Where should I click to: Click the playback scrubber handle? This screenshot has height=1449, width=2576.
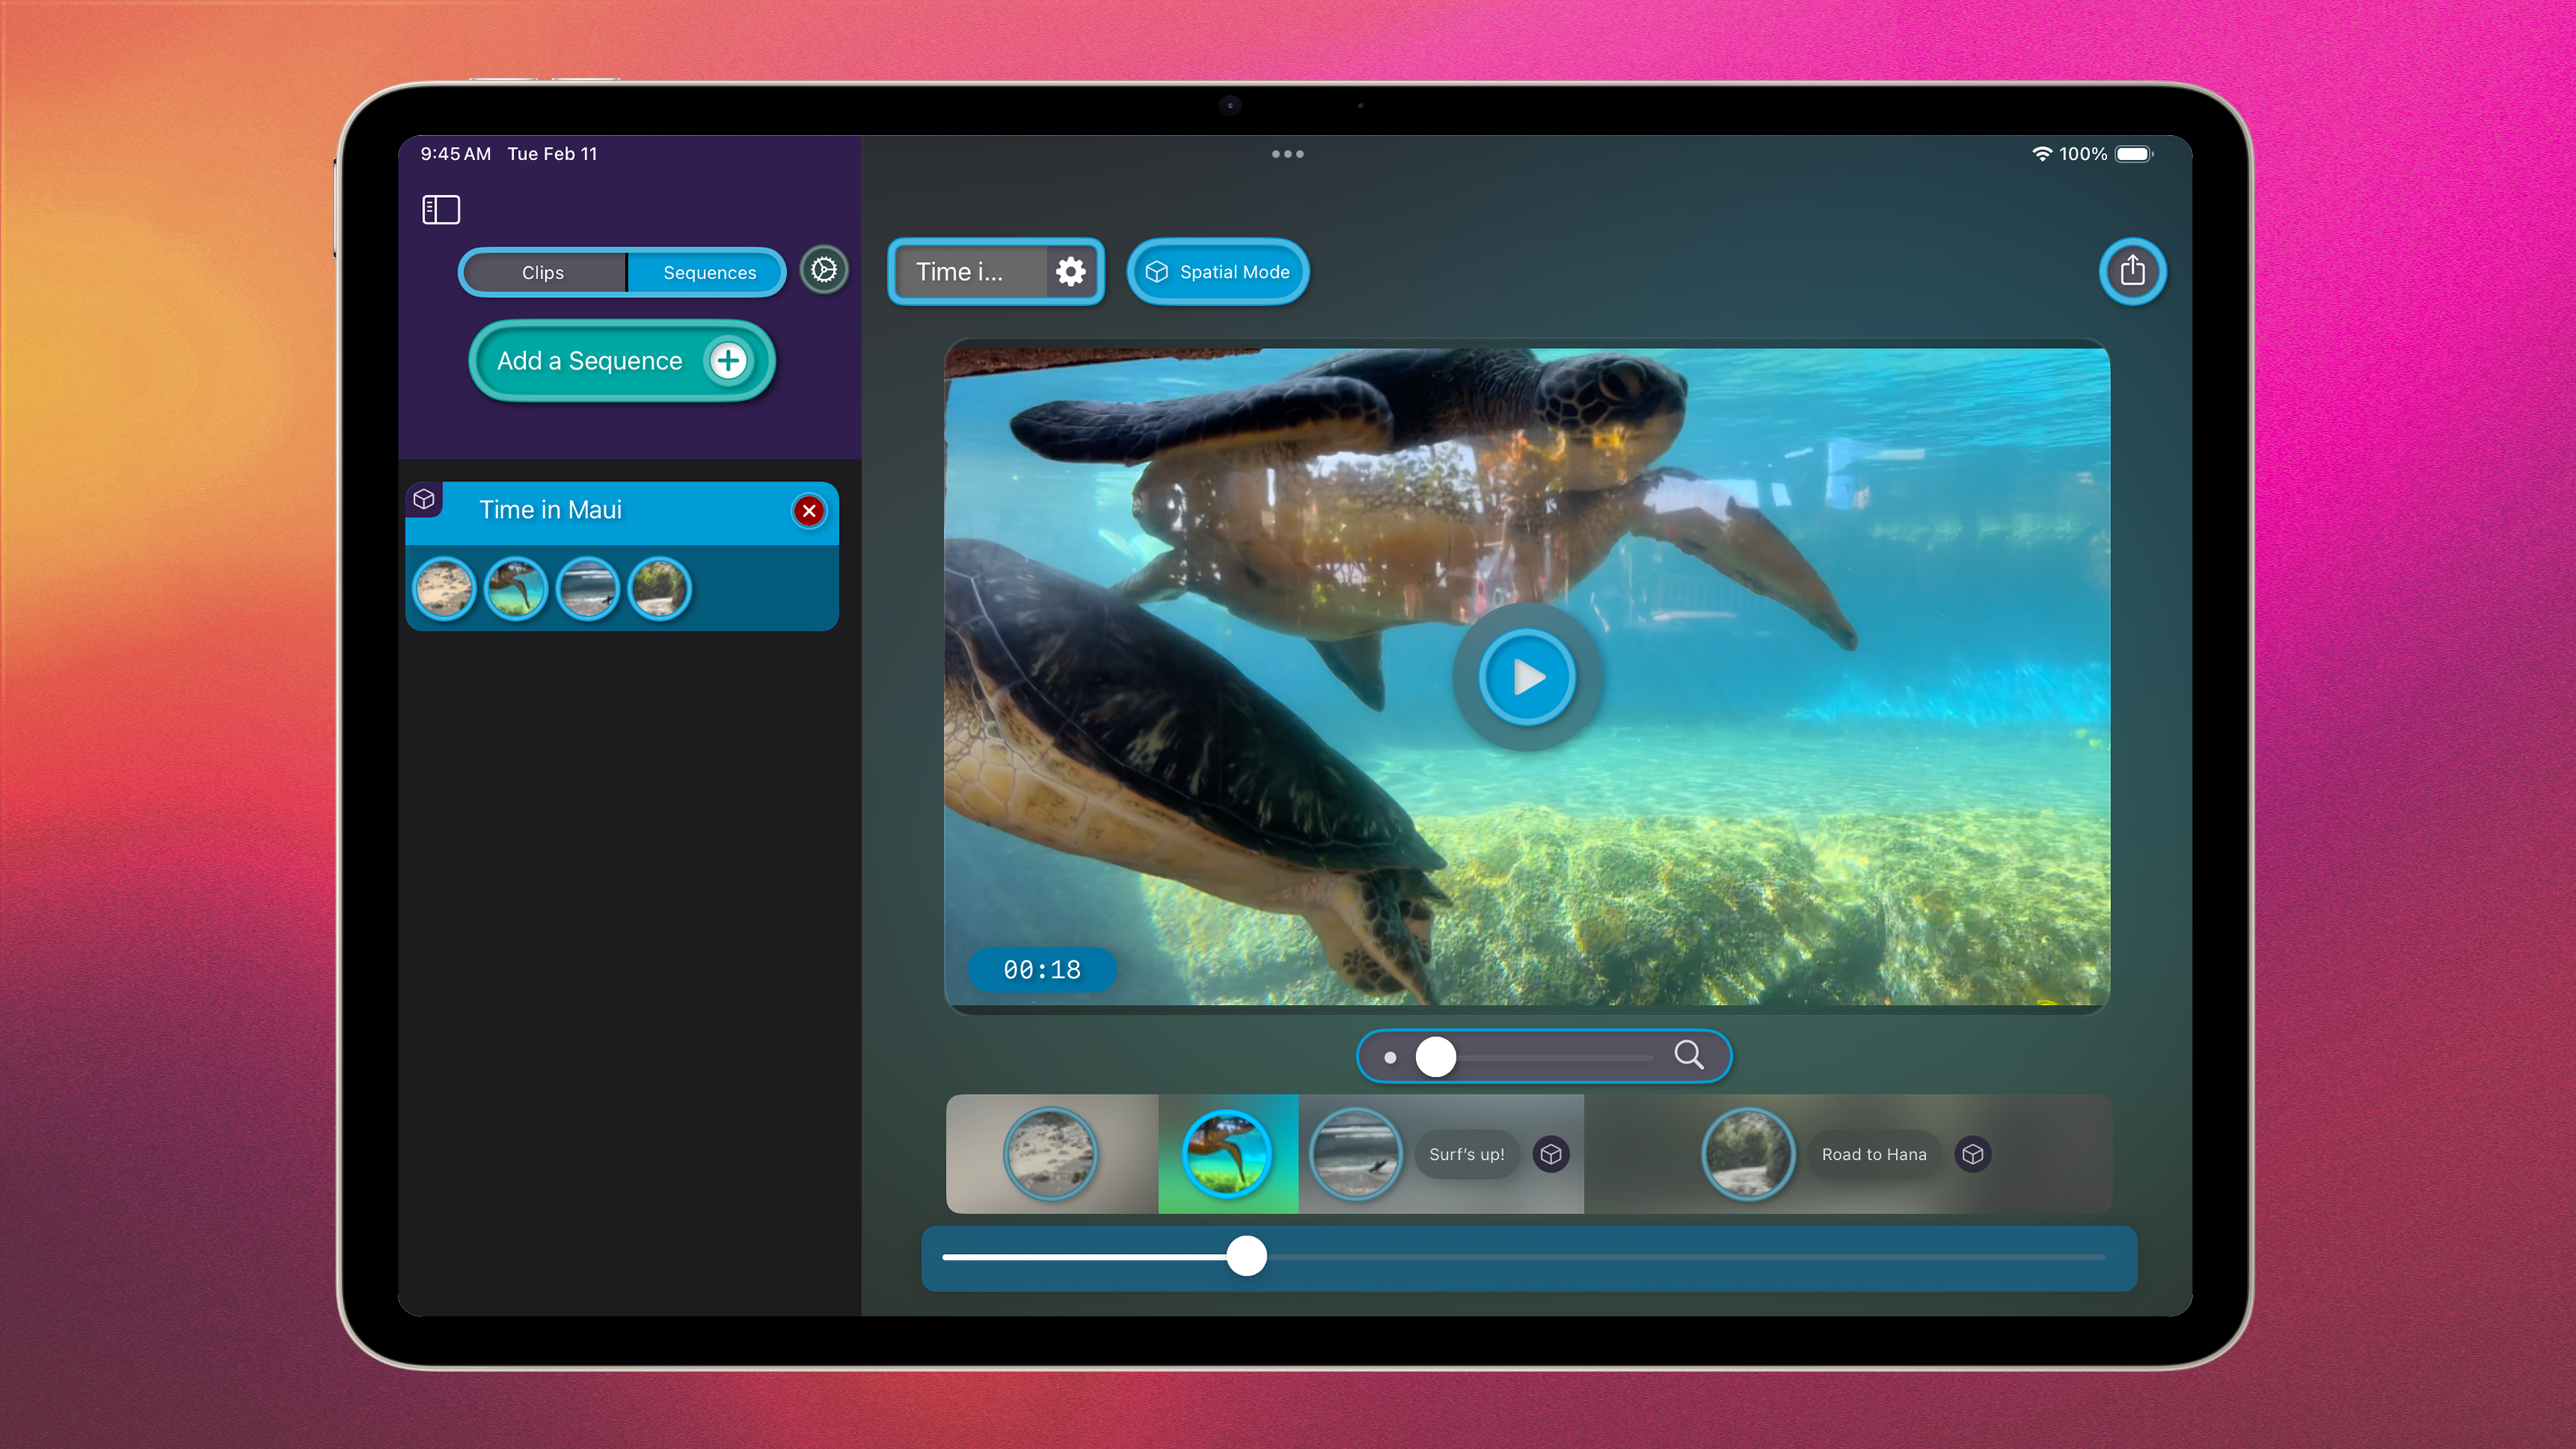1246,1256
